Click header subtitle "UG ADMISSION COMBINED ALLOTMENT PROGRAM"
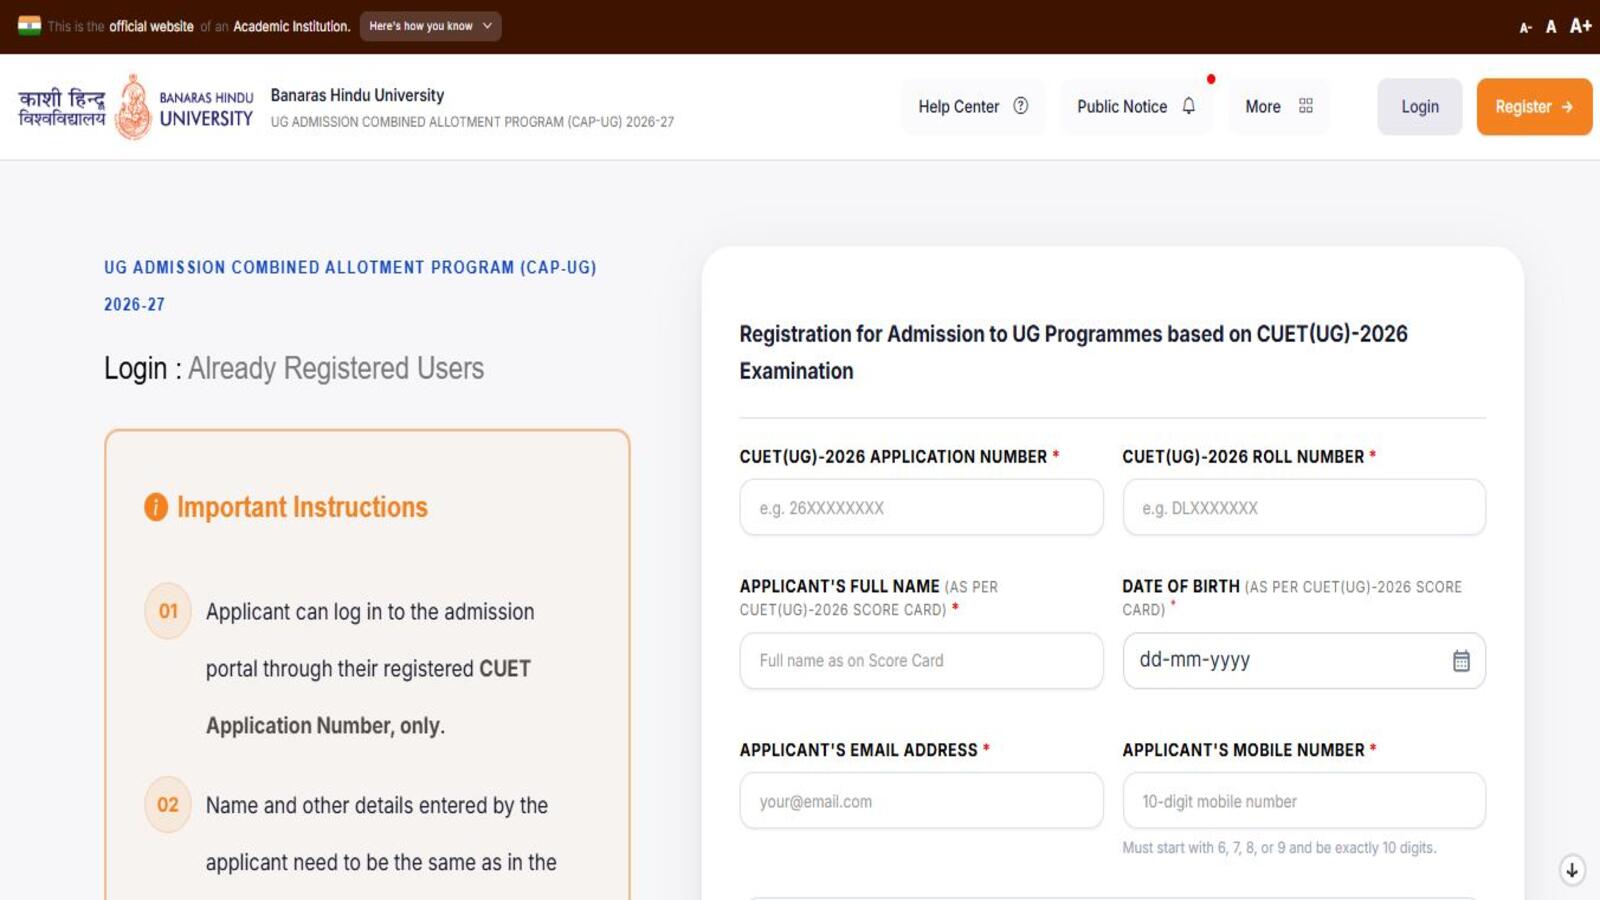This screenshot has width=1600, height=900. (x=472, y=122)
